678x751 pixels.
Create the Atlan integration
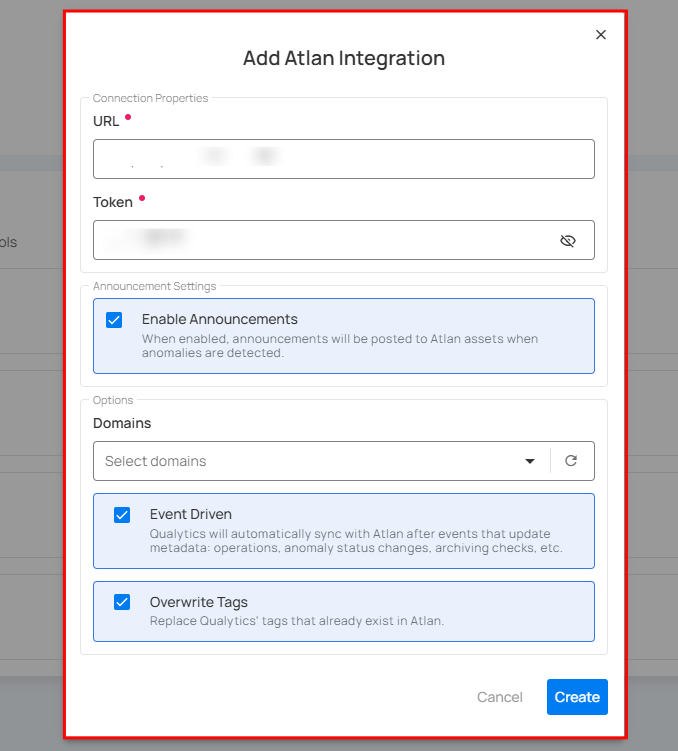click(x=577, y=697)
